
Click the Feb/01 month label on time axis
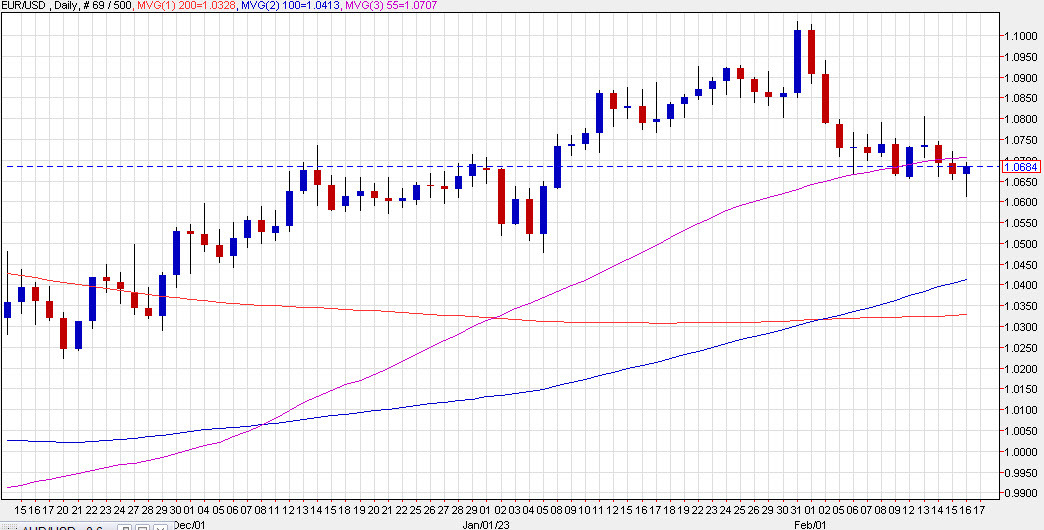[x=808, y=525]
